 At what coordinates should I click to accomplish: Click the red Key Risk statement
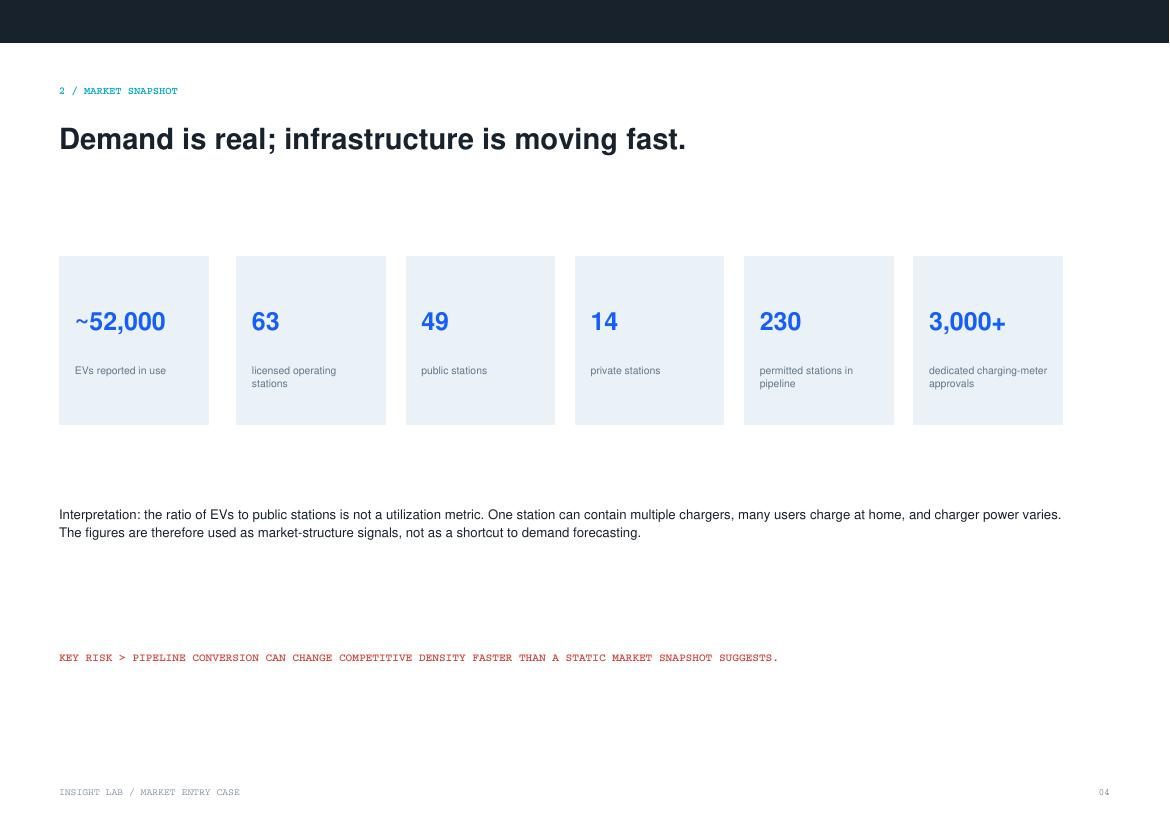pos(419,658)
